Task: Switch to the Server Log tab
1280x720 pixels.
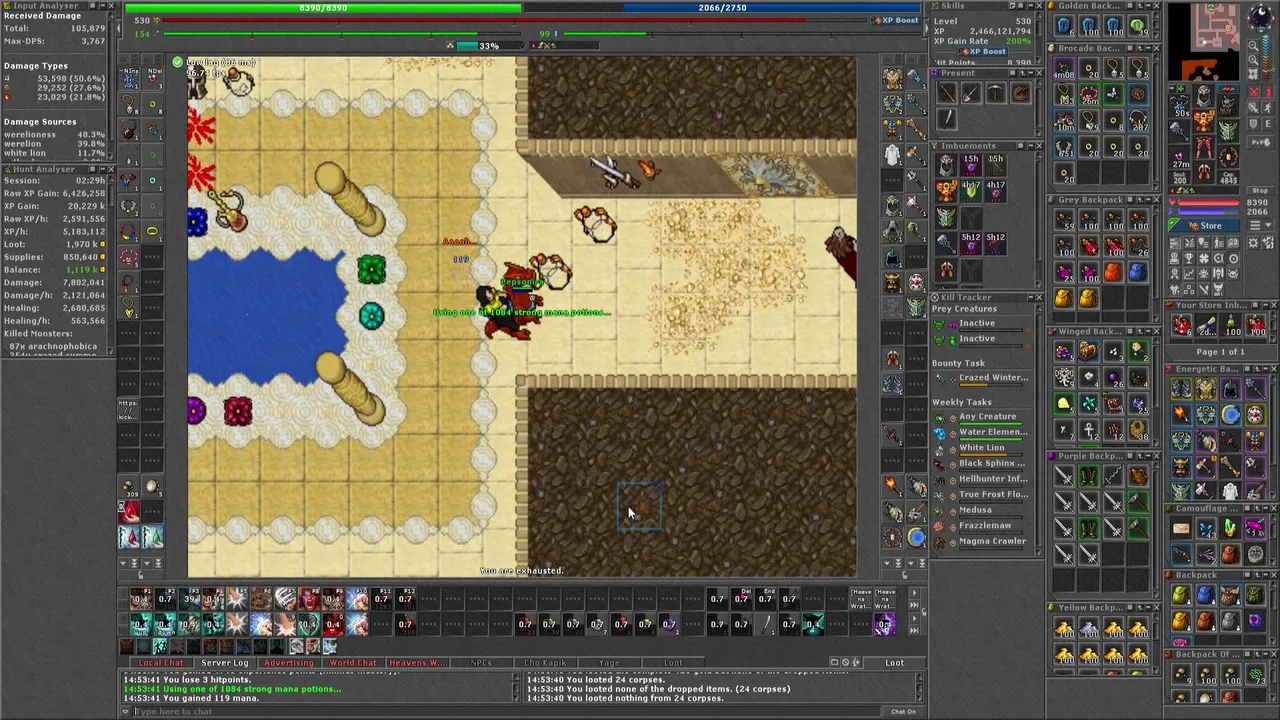Action: click(x=224, y=663)
